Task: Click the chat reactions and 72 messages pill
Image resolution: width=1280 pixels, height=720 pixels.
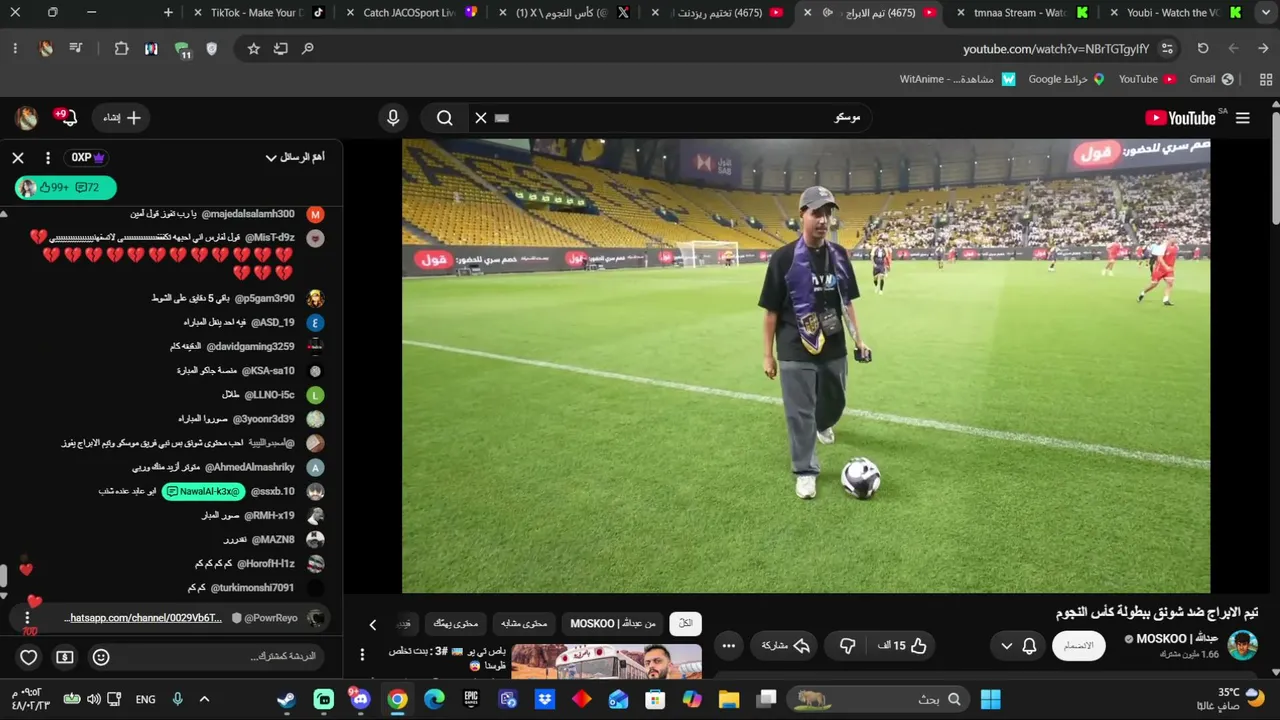Action: (66, 187)
